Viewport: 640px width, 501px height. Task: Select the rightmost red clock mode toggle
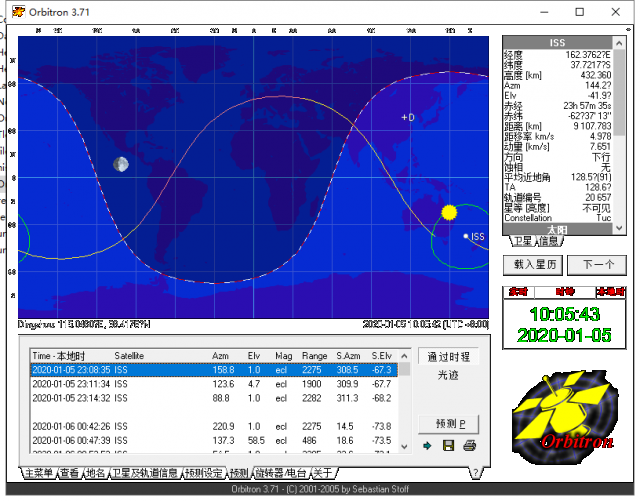coord(611,292)
